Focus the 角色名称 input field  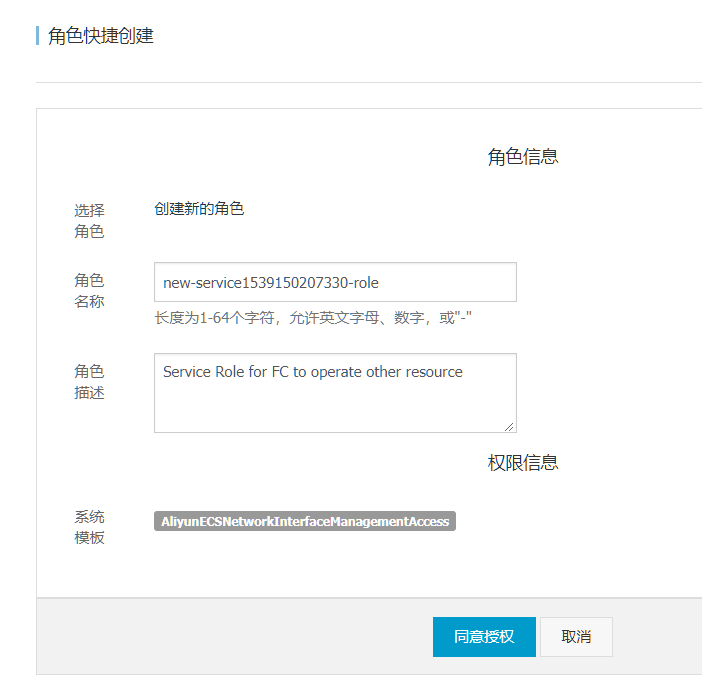click(x=335, y=282)
